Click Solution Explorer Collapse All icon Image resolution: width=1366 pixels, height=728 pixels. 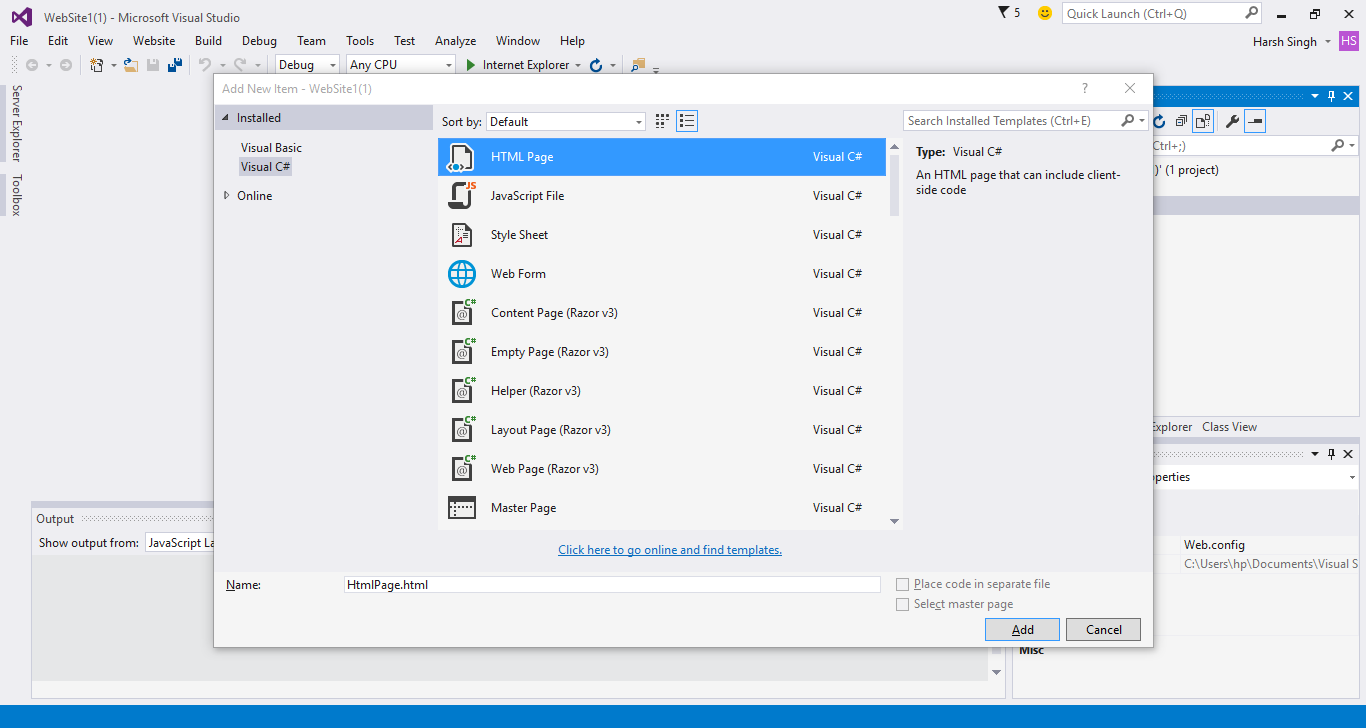tap(1181, 121)
